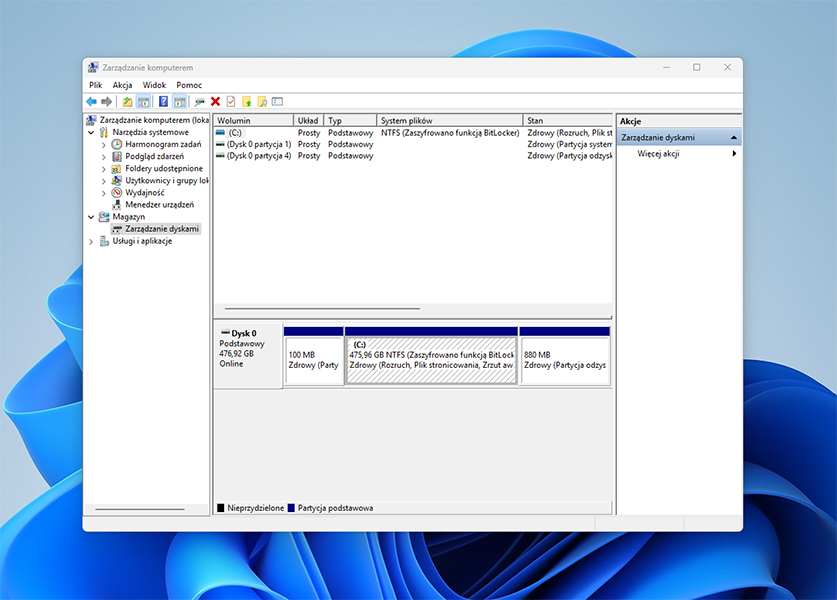Expand the Wydajność node
This screenshot has width=837, height=600.
coord(104,193)
